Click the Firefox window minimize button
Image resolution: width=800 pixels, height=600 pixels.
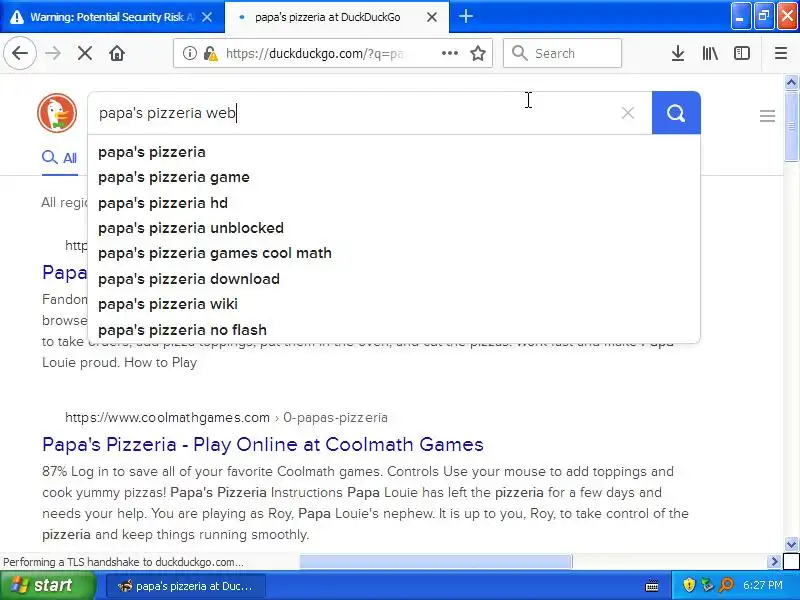pyautogui.click(x=740, y=16)
